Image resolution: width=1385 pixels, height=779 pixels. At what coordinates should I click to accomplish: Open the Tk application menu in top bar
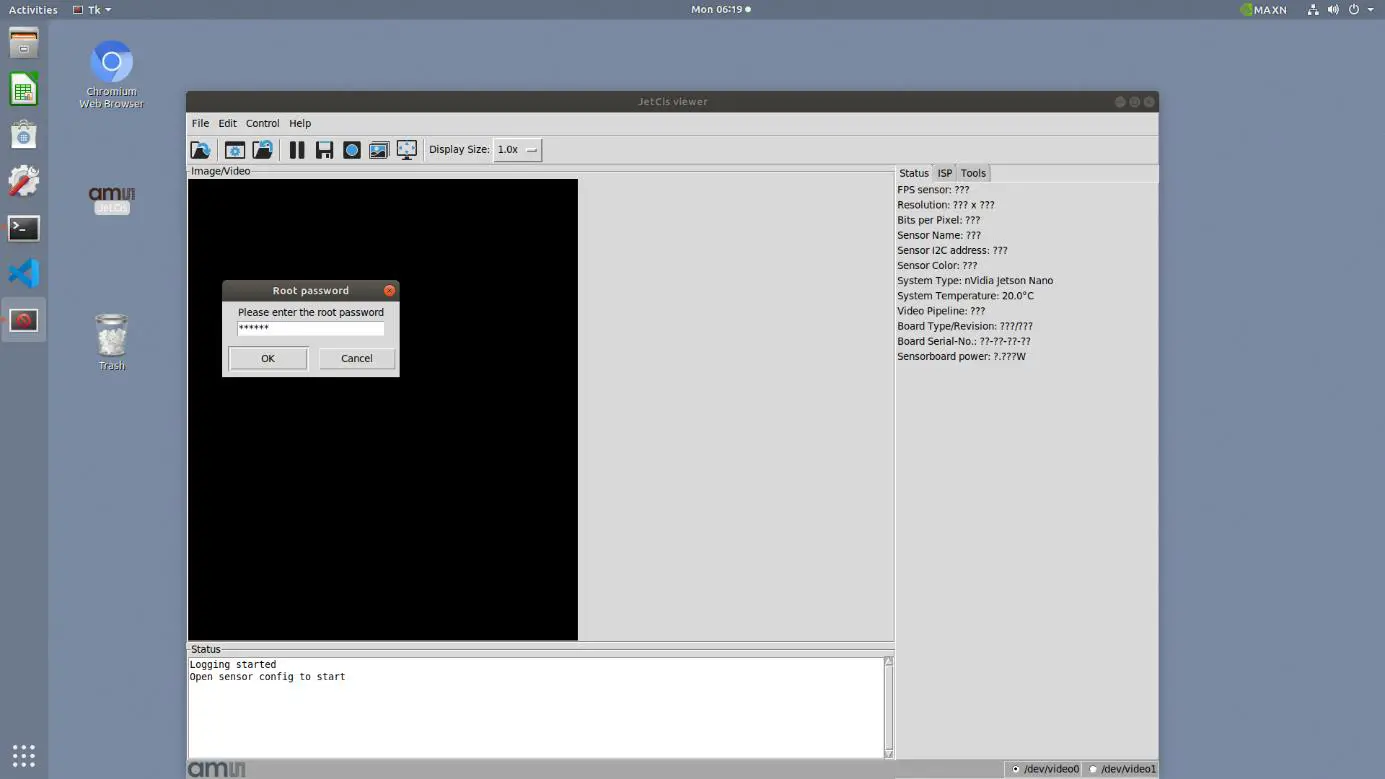click(92, 10)
